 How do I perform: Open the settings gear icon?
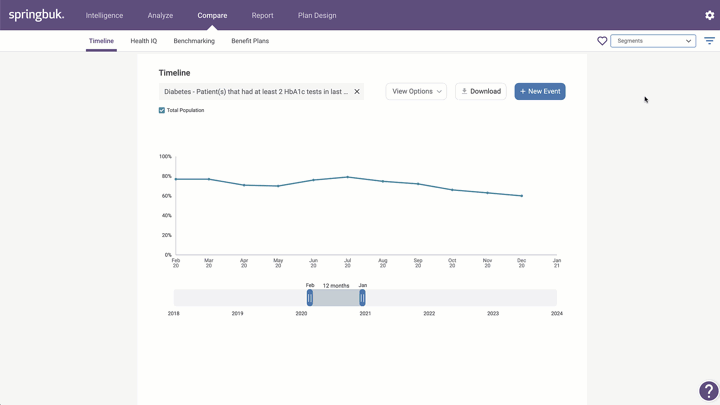(710, 15)
